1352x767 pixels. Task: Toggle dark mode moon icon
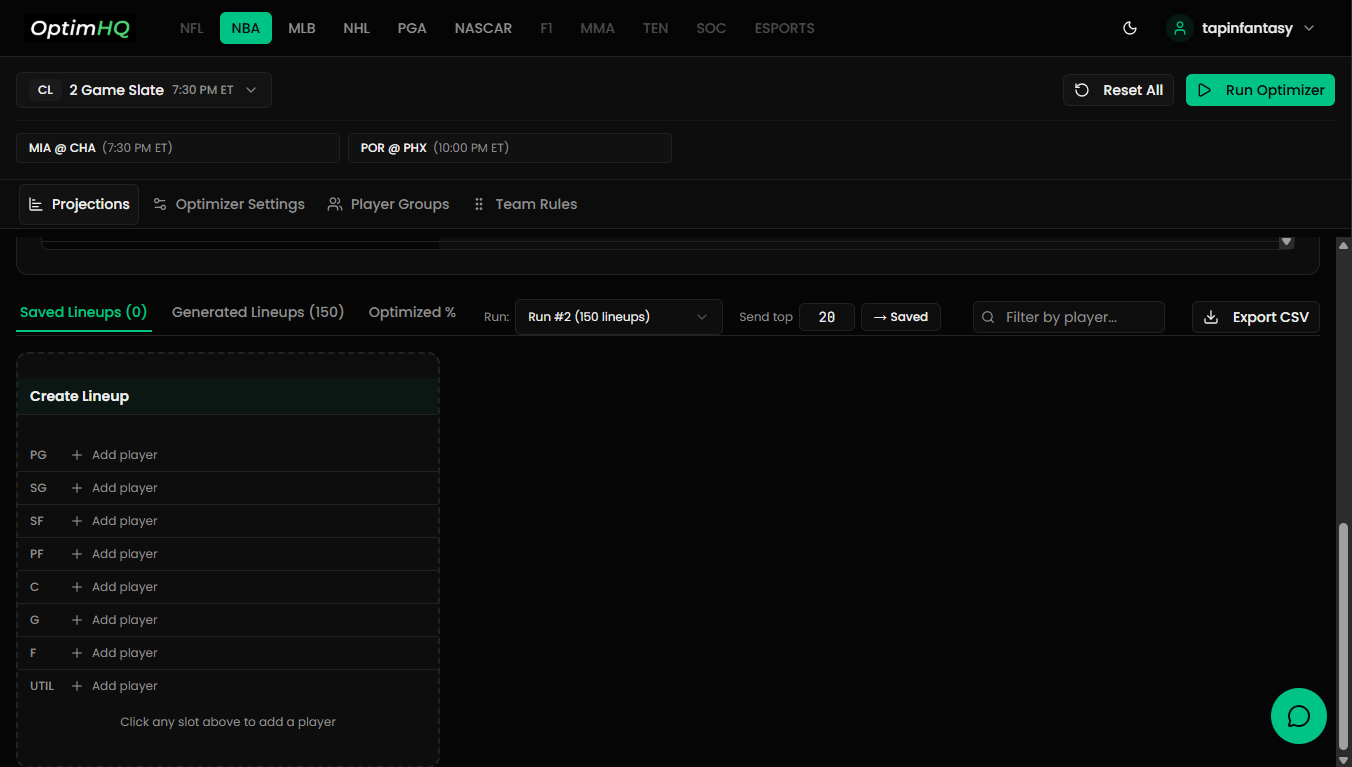click(x=1130, y=28)
